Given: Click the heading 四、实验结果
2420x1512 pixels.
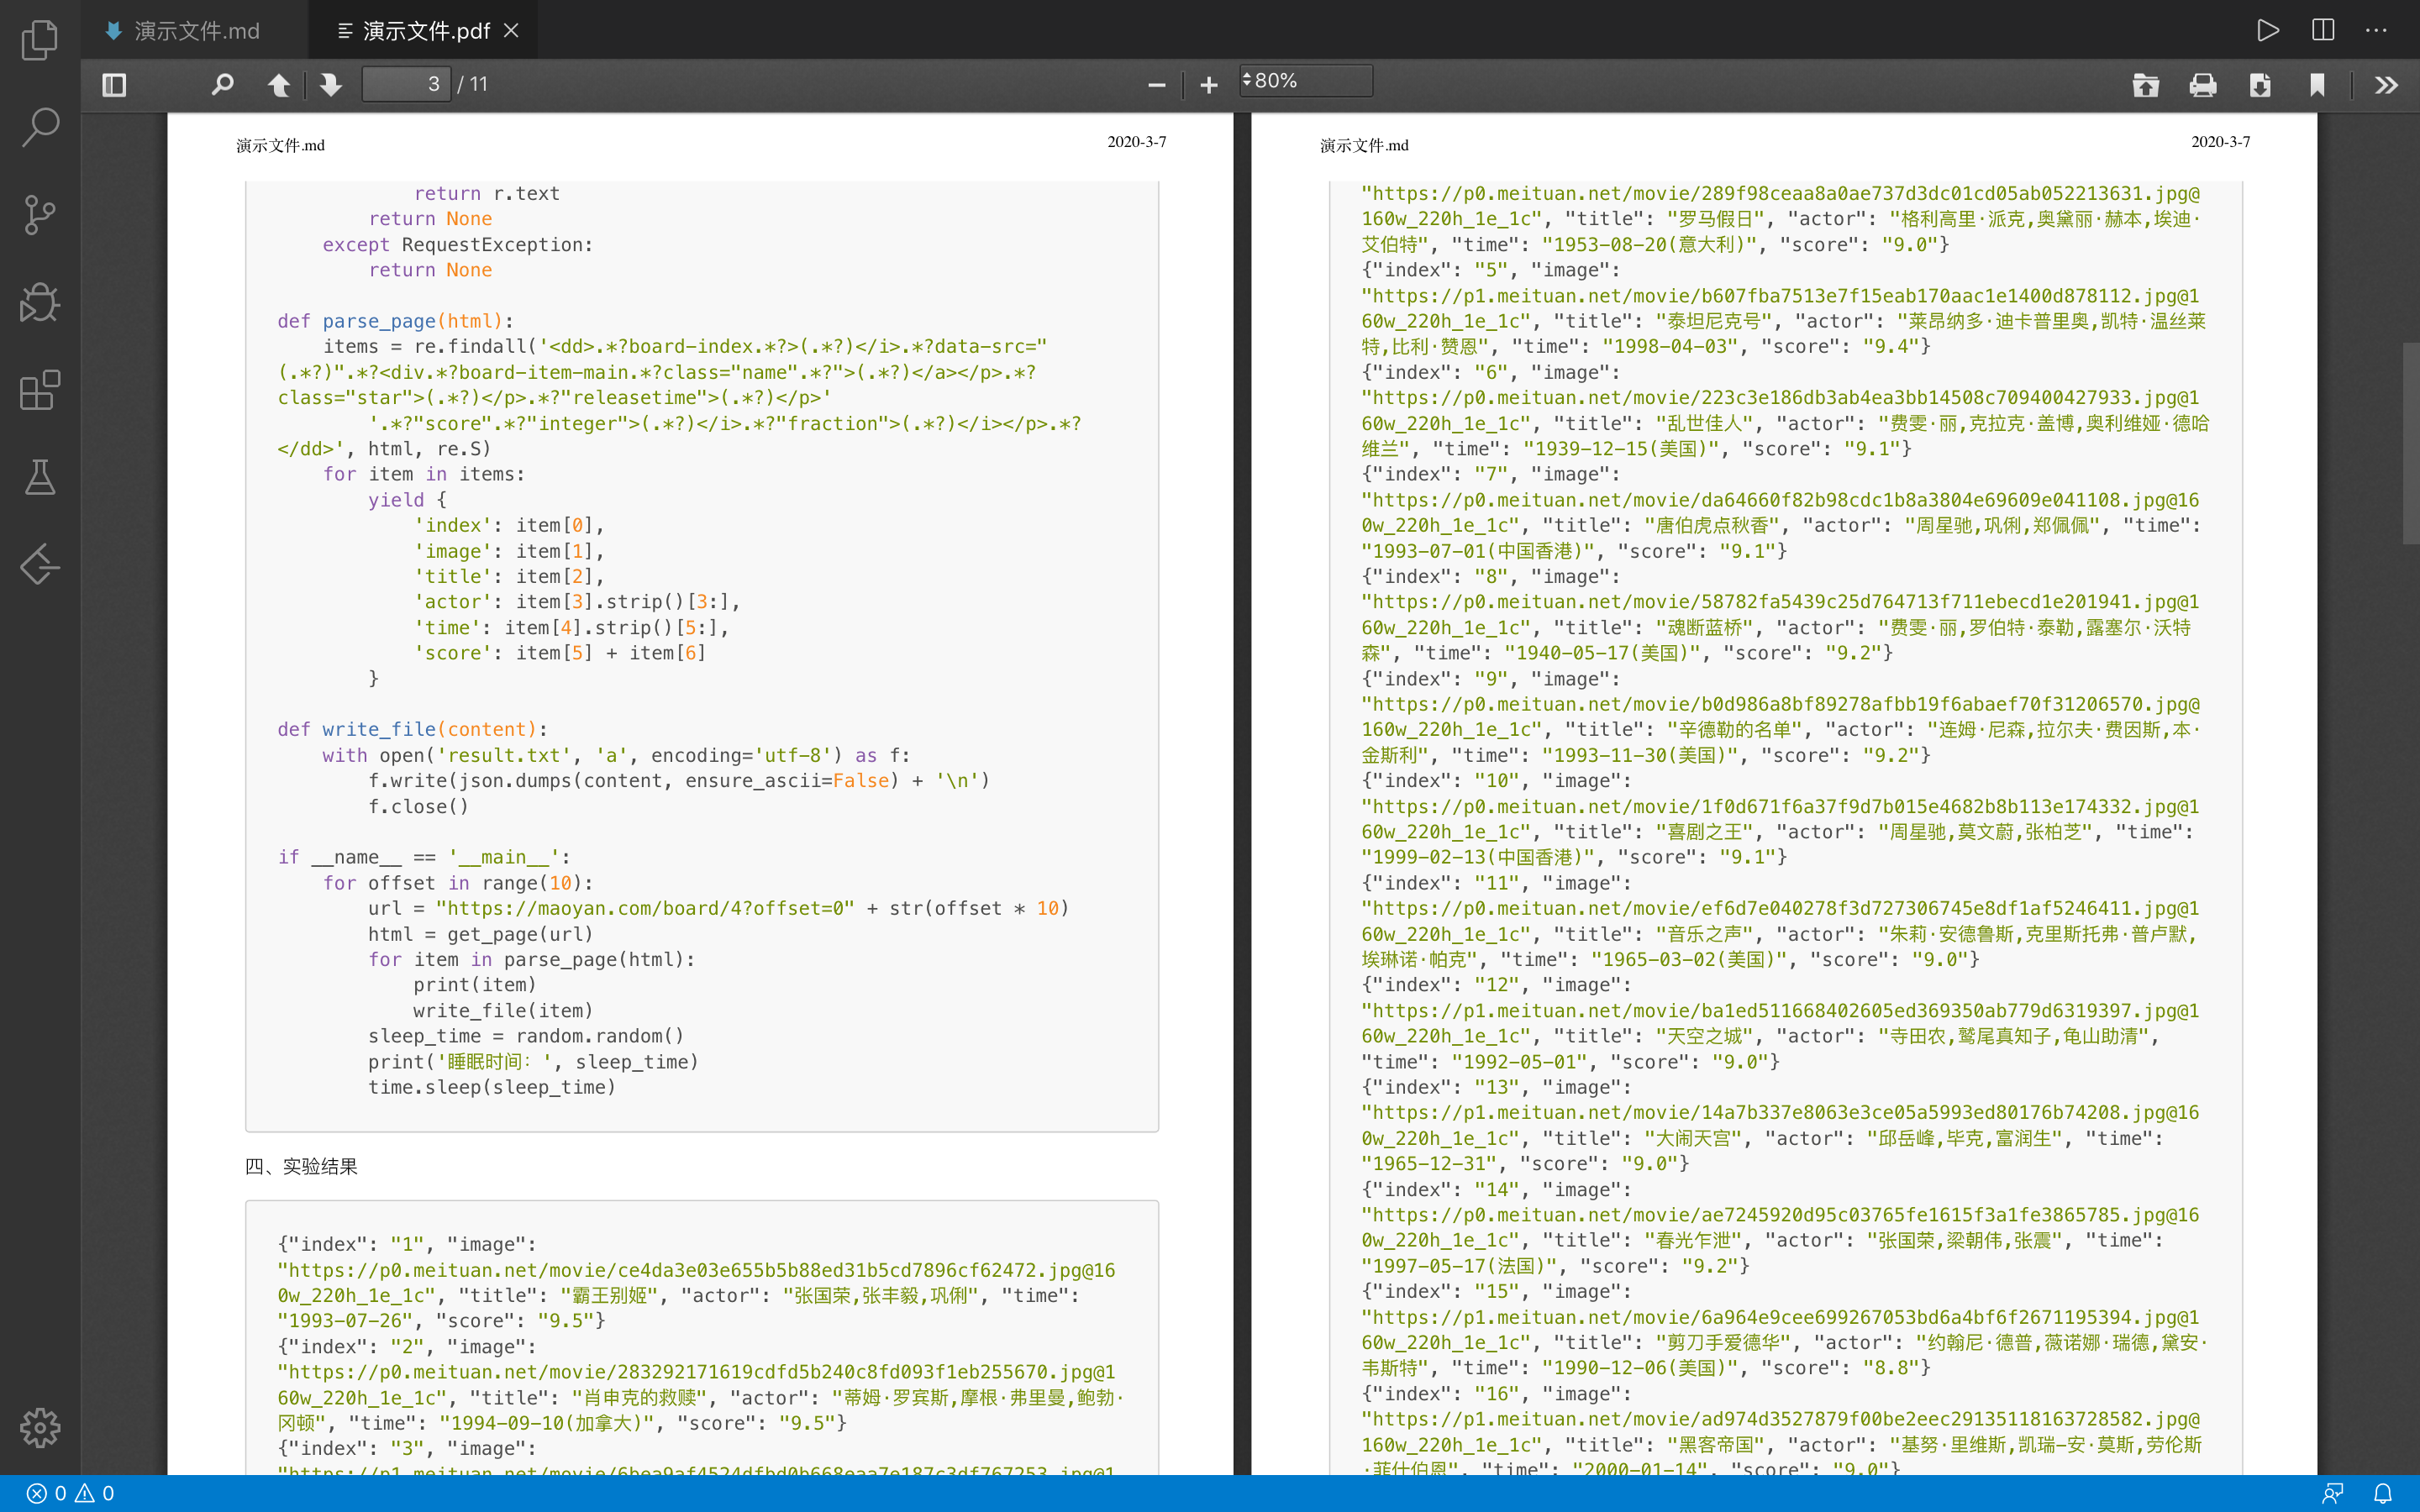Looking at the screenshot, I should (x=301, y=1166).
